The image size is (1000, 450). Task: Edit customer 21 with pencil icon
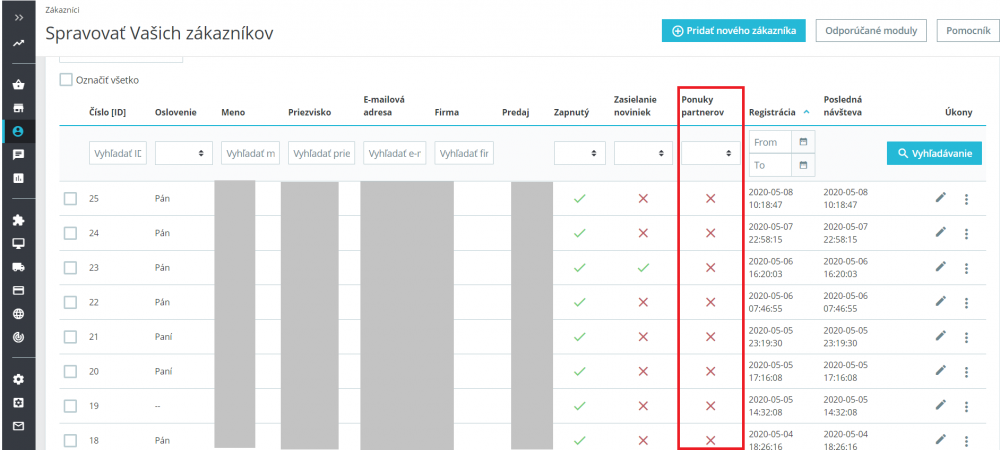(941, 336)
